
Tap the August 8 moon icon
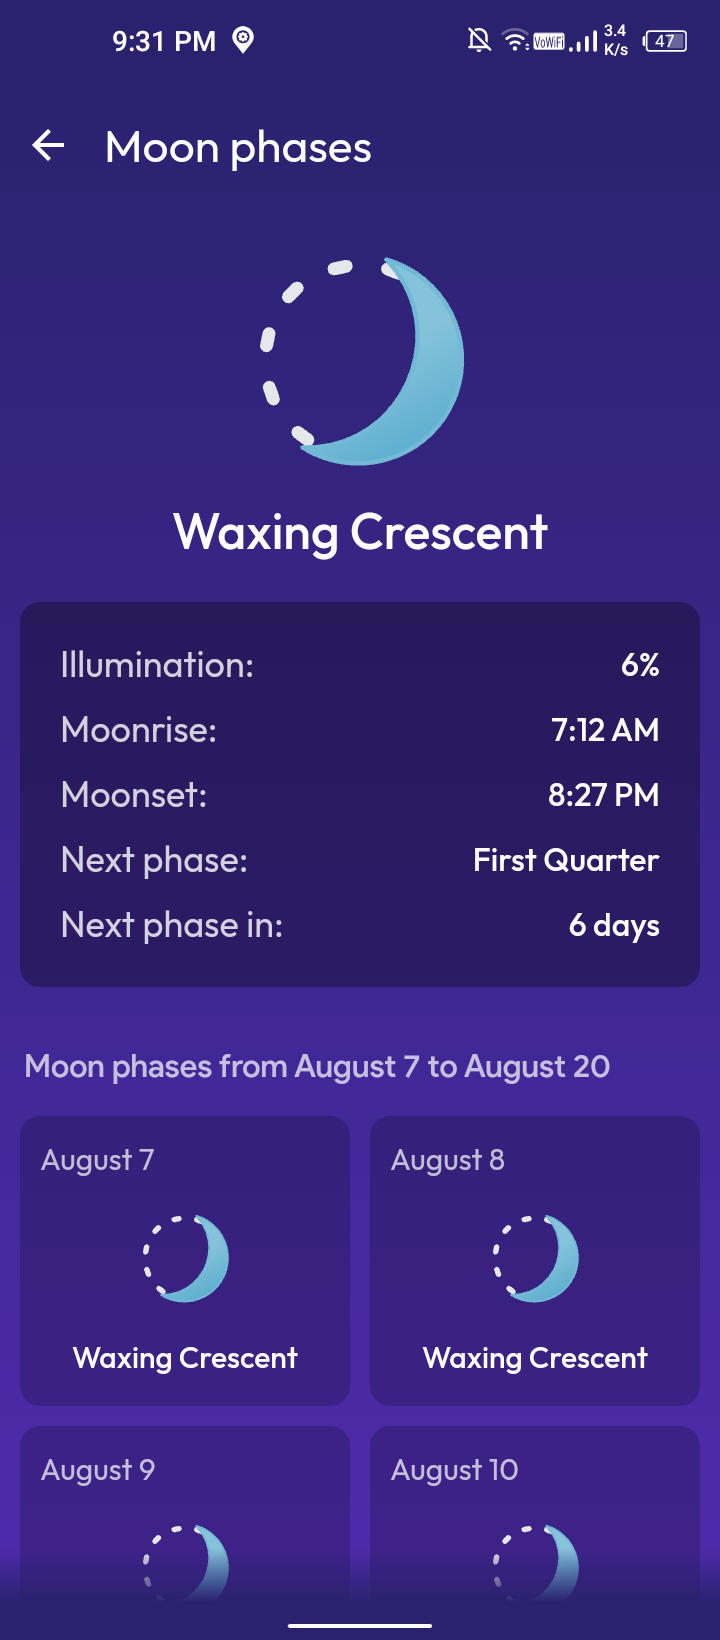tap(536, 1258)
